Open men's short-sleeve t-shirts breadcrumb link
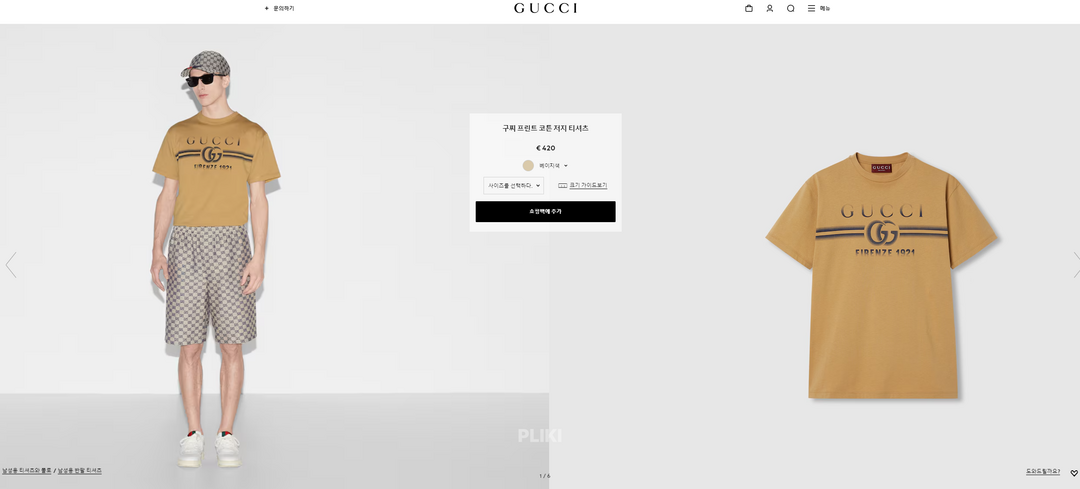The image size is (1080, 489). [80, 471]
